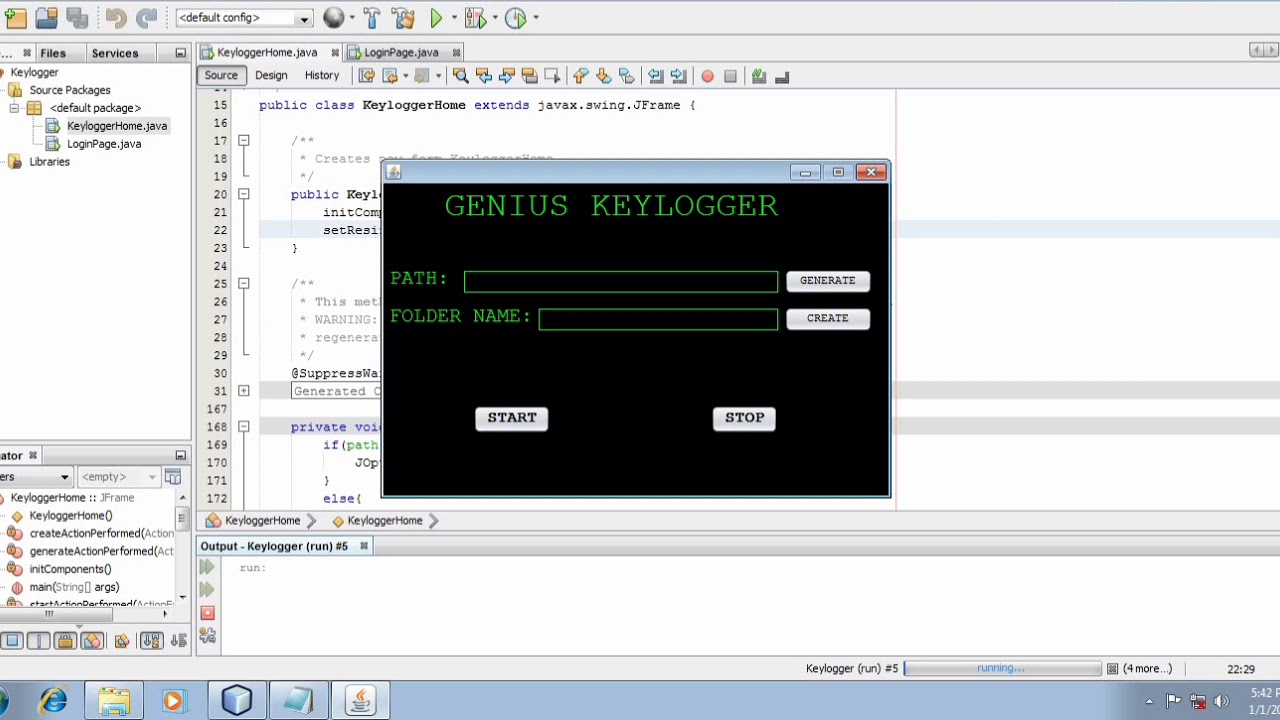Collapse the javadoc fold at line 17
Screen dimensions: 1280x720
(x=243, y=141)
